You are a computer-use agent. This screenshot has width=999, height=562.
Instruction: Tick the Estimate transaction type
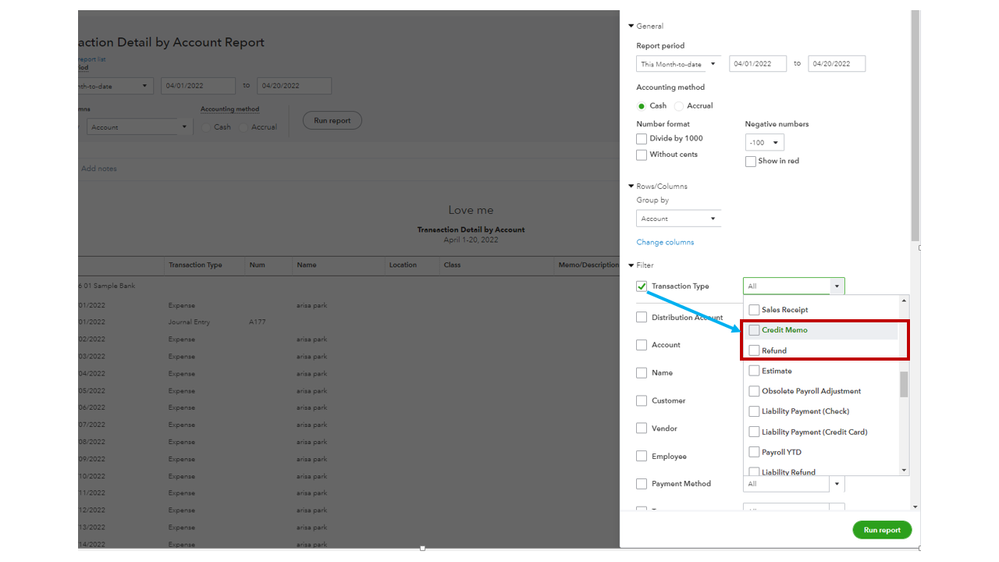[x=754, y=371]
